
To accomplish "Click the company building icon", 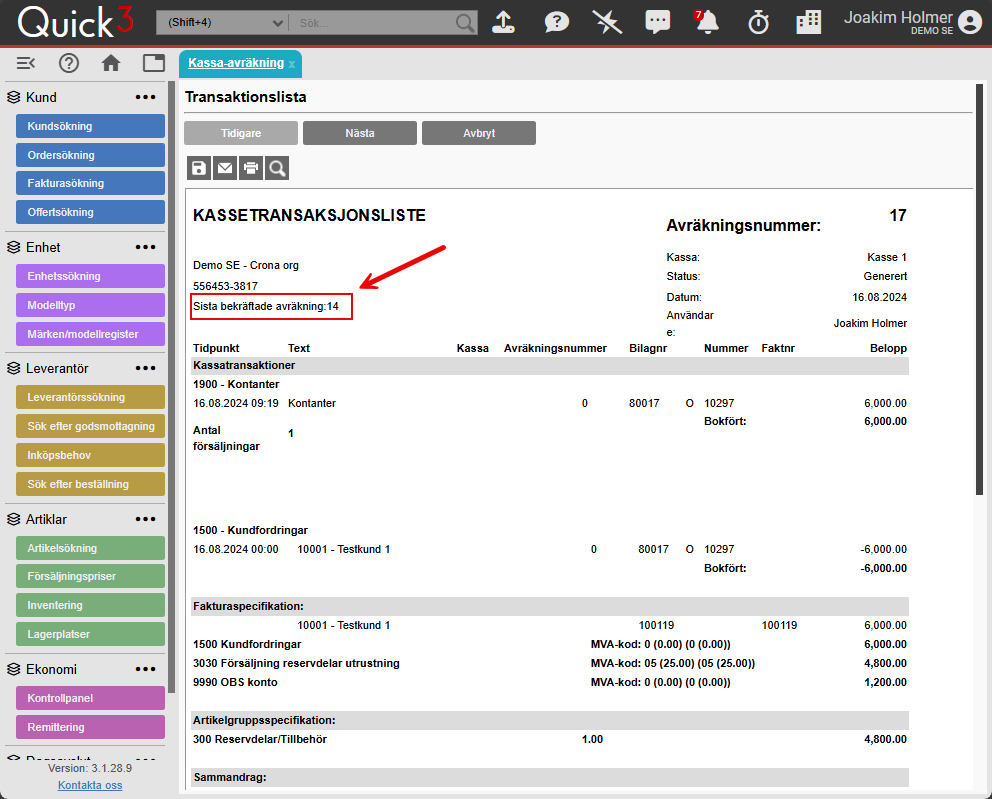I will 809,23.
